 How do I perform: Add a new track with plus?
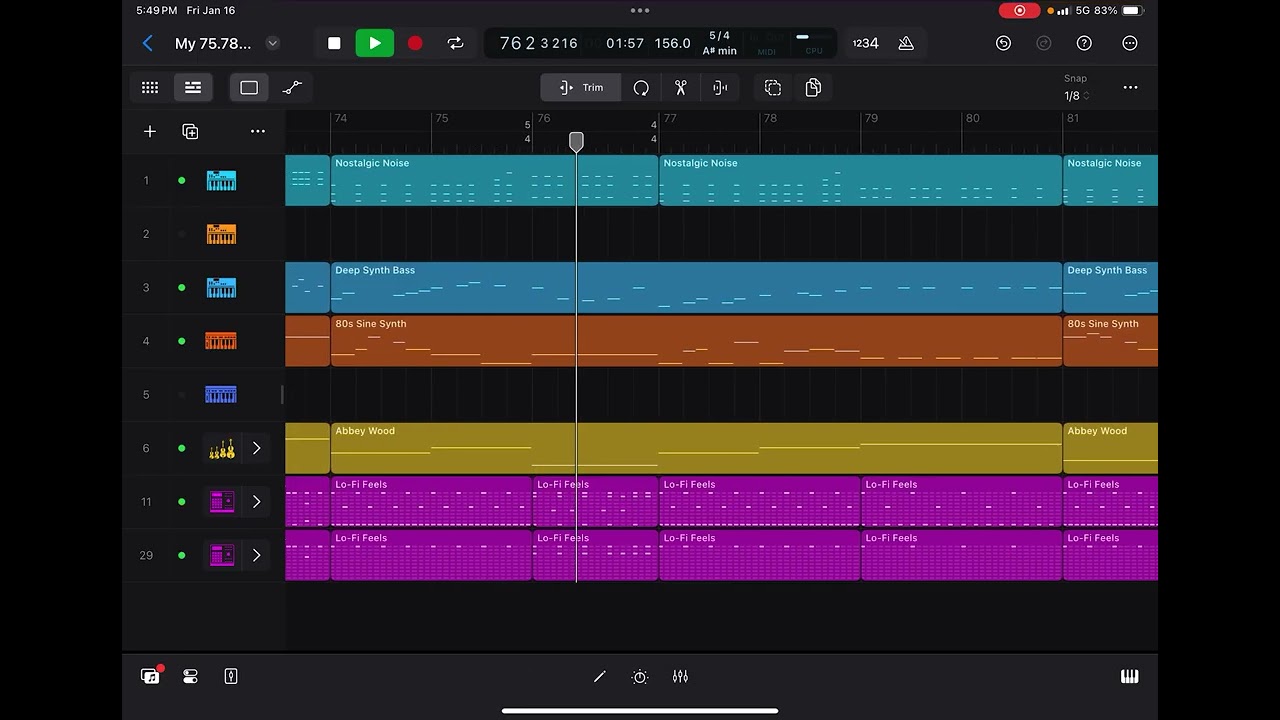[150, 132]
